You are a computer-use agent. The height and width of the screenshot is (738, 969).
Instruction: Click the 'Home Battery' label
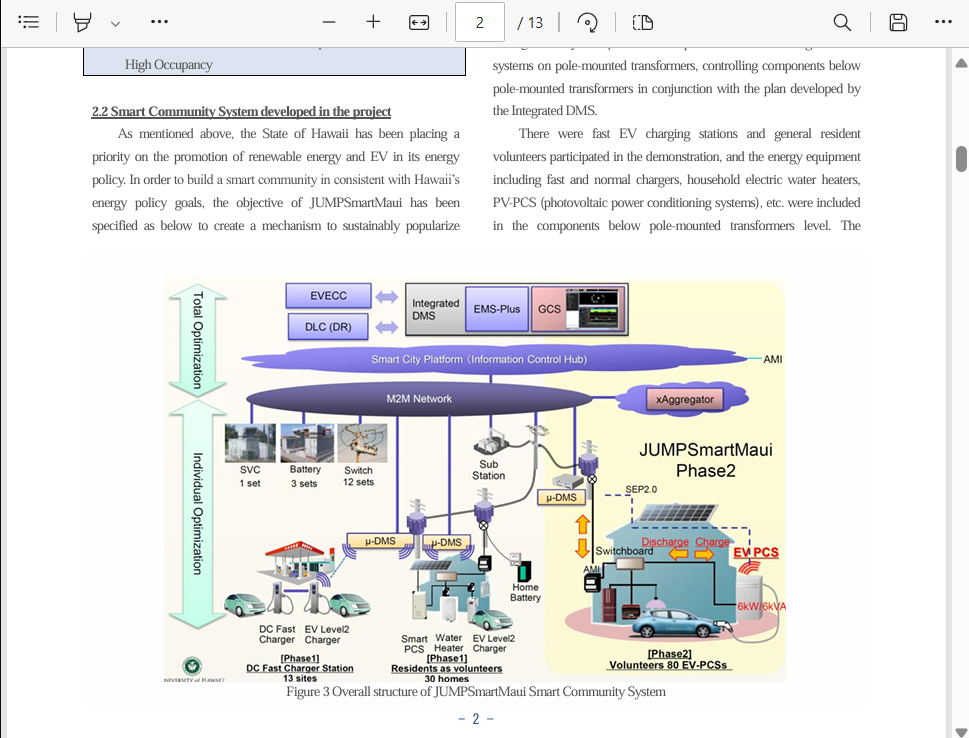coord(525,592)
